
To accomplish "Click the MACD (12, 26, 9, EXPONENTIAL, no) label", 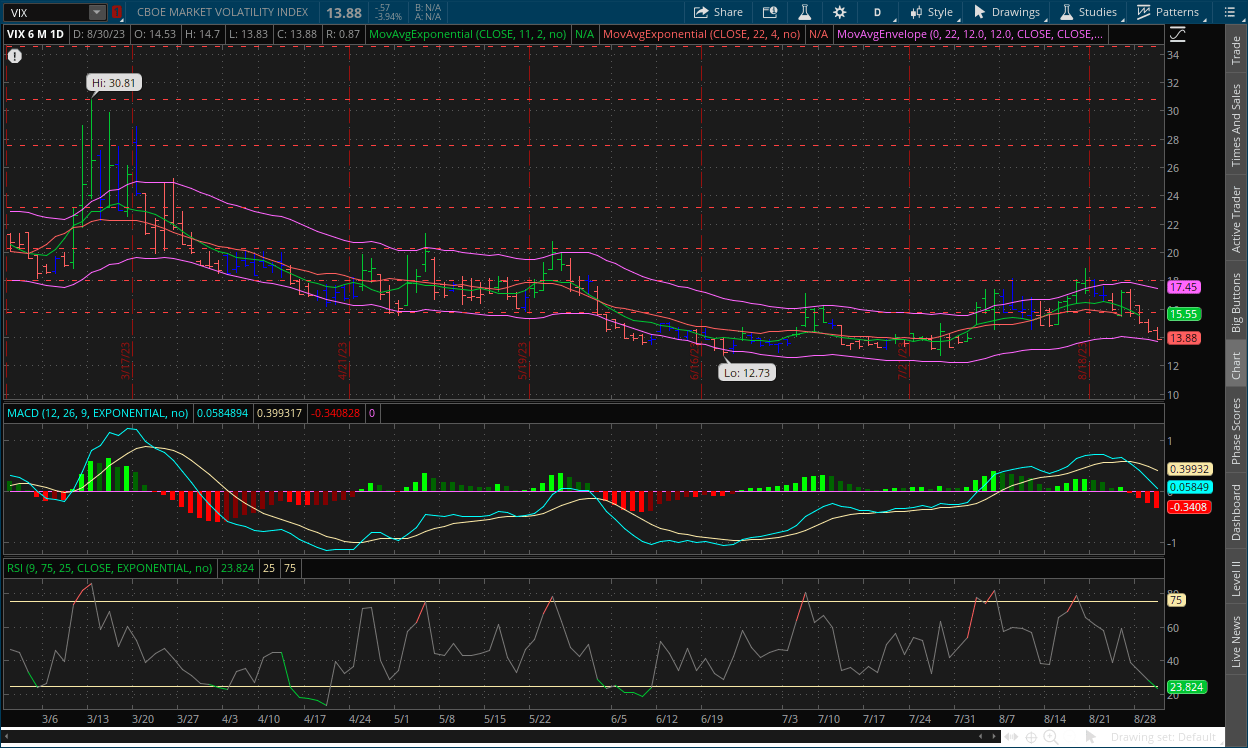I will 98,412.
